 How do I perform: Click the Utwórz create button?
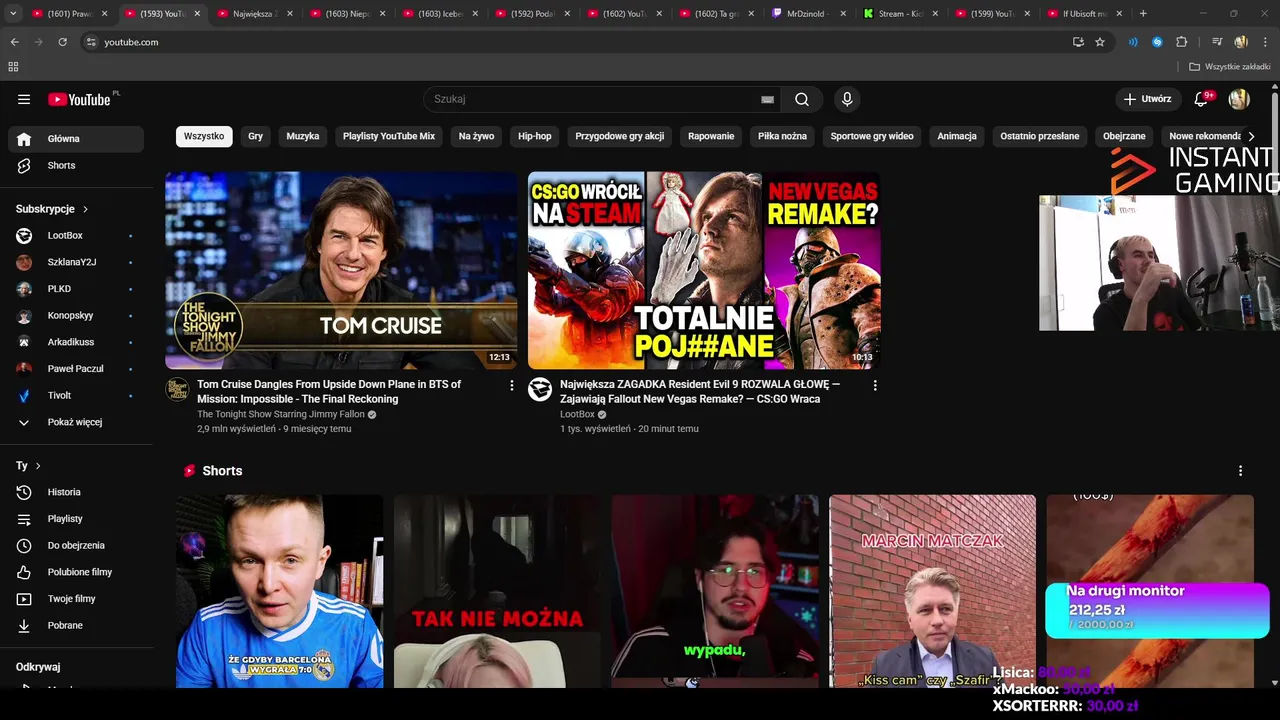(x=1147, y=99)
